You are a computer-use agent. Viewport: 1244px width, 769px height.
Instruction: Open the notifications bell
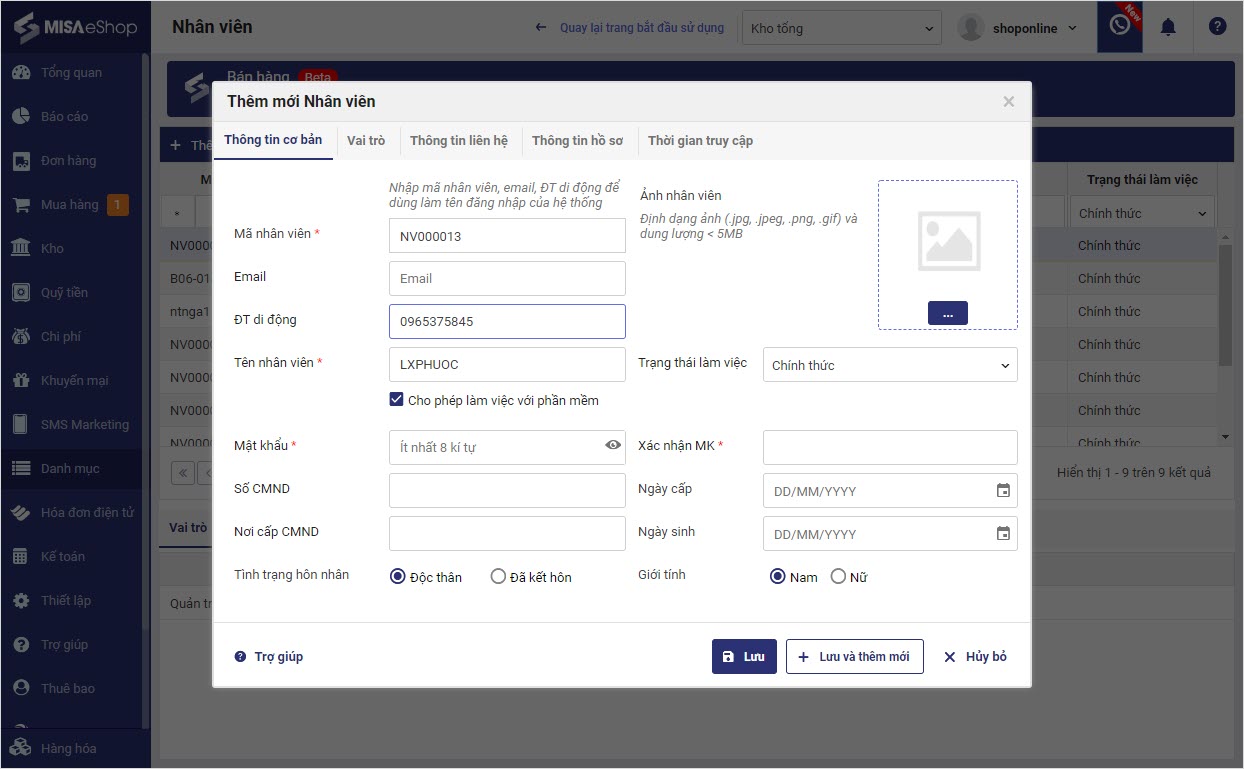click(x=1168, y=27)
